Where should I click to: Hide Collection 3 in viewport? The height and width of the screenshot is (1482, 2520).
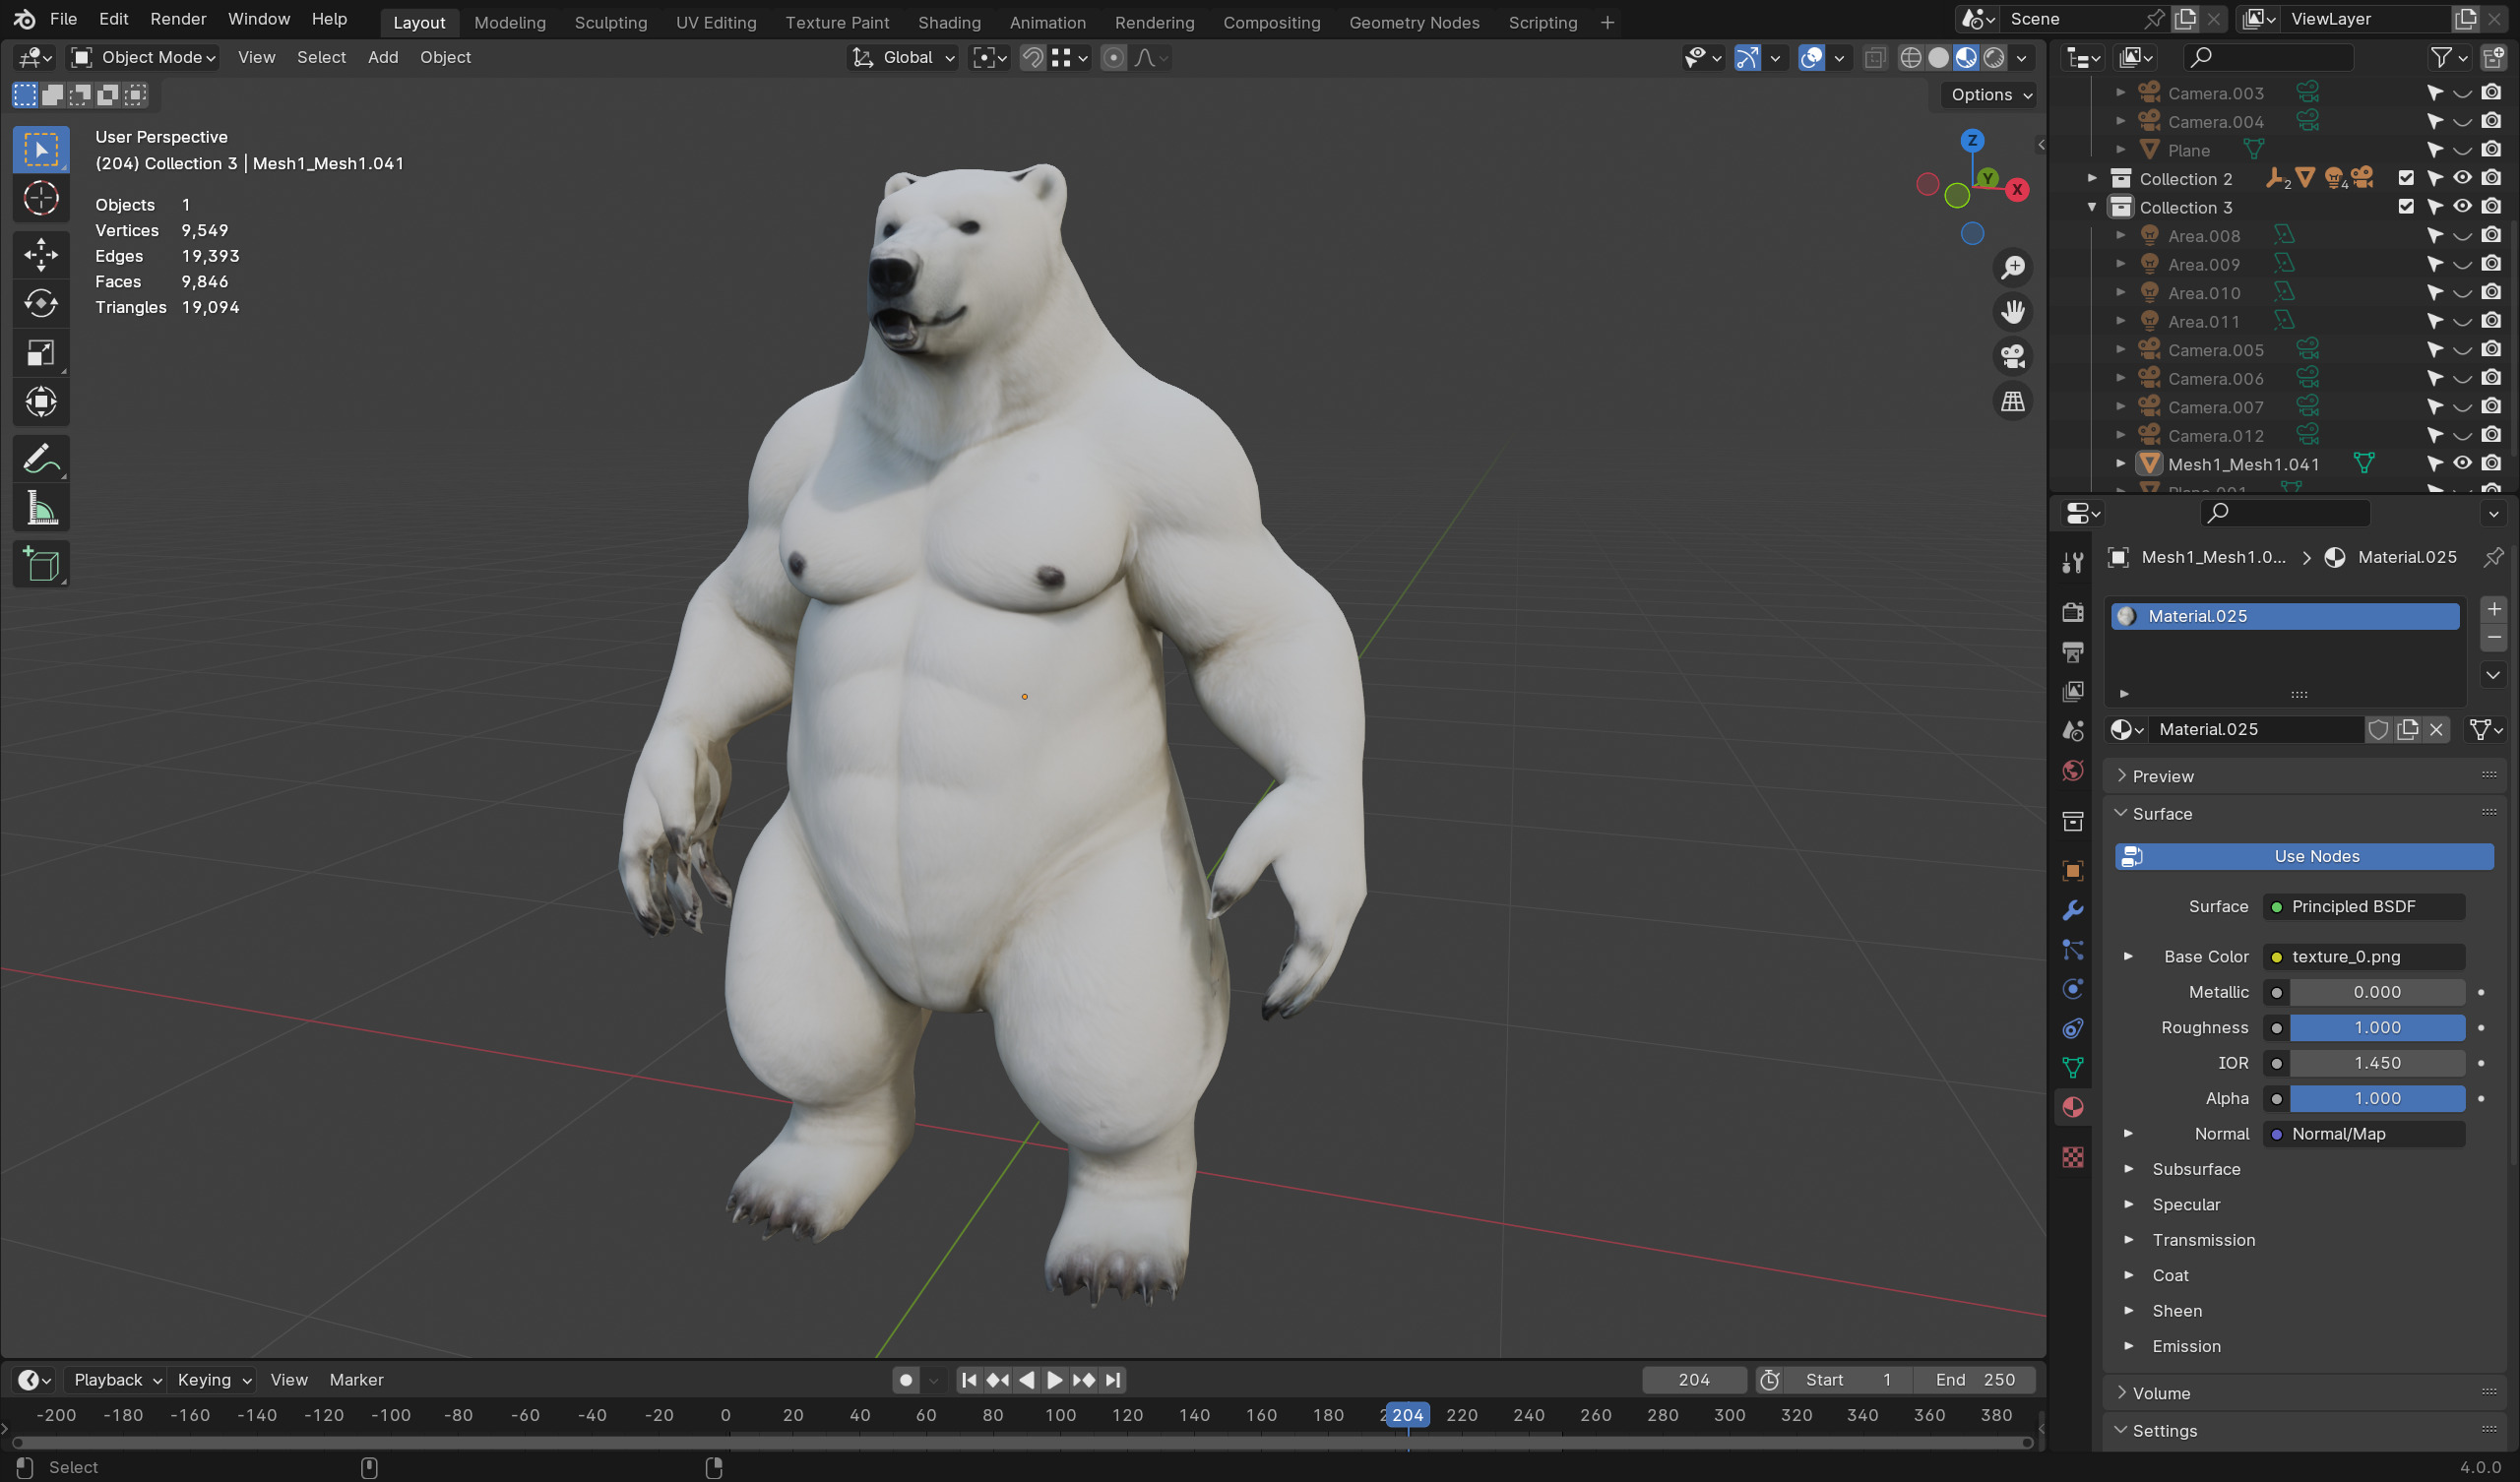click(2463, 207)
